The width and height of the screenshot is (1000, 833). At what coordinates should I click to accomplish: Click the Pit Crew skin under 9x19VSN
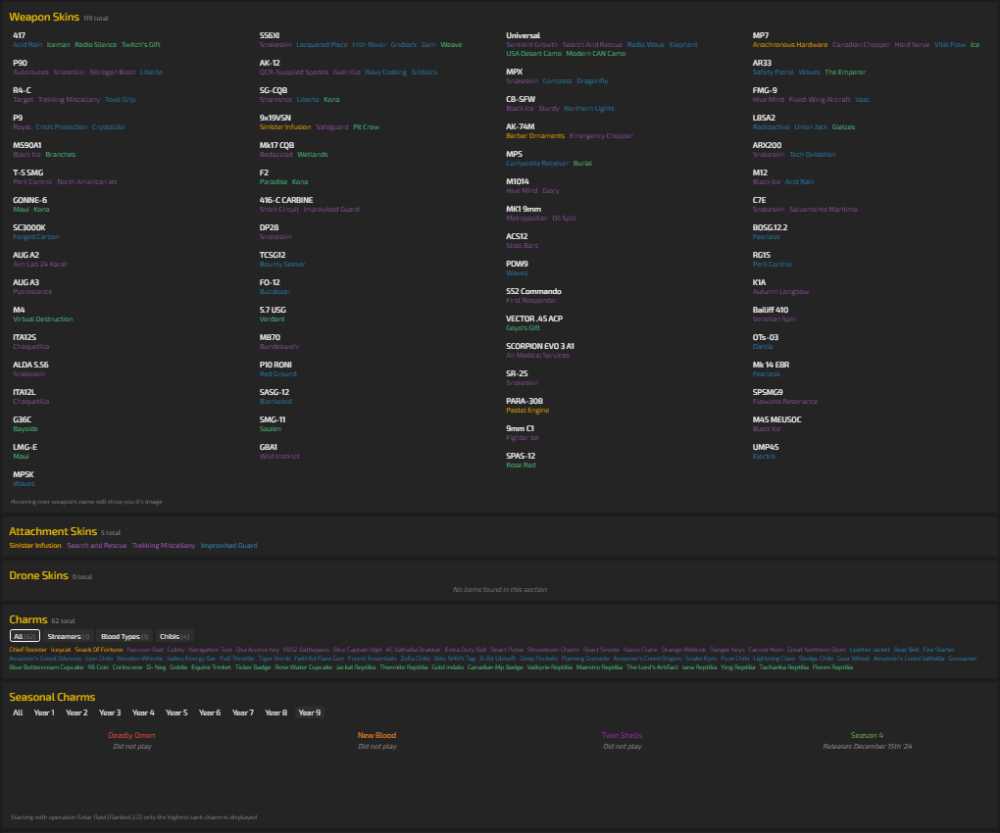pos(366,127)
